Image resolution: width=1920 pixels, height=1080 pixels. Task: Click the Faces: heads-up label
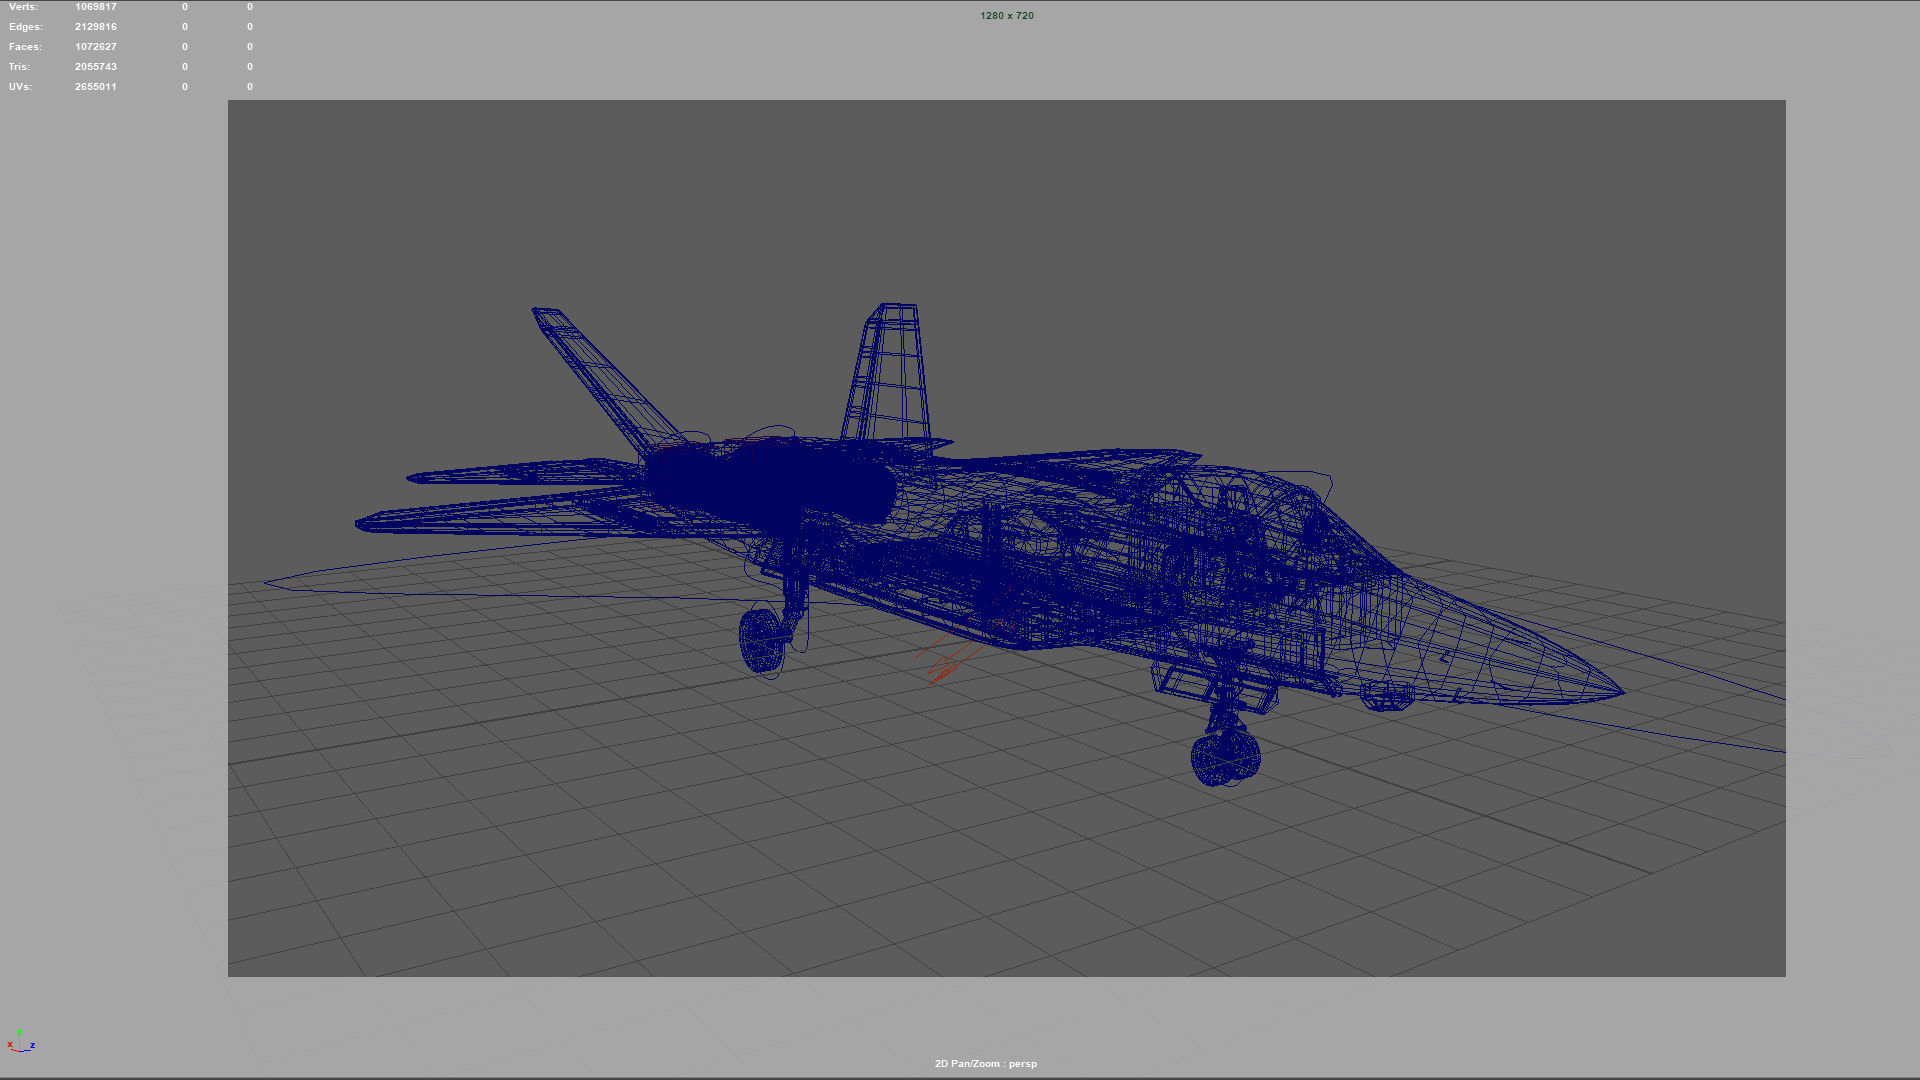pos(25,47)
